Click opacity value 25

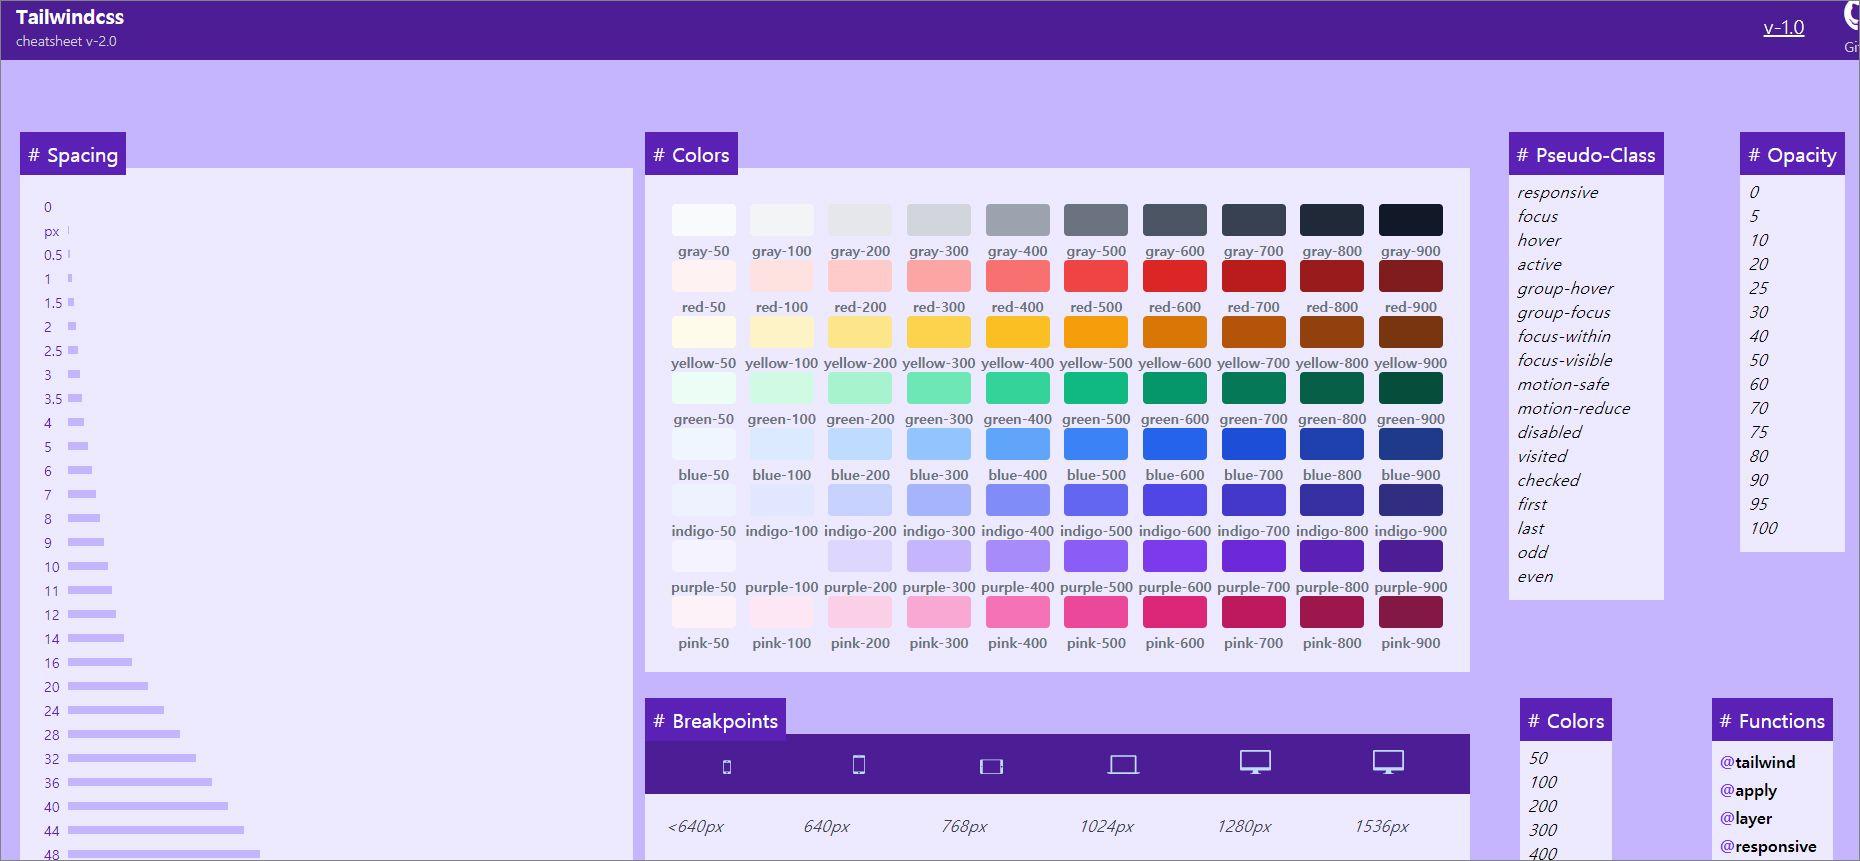click(1758, 288)
